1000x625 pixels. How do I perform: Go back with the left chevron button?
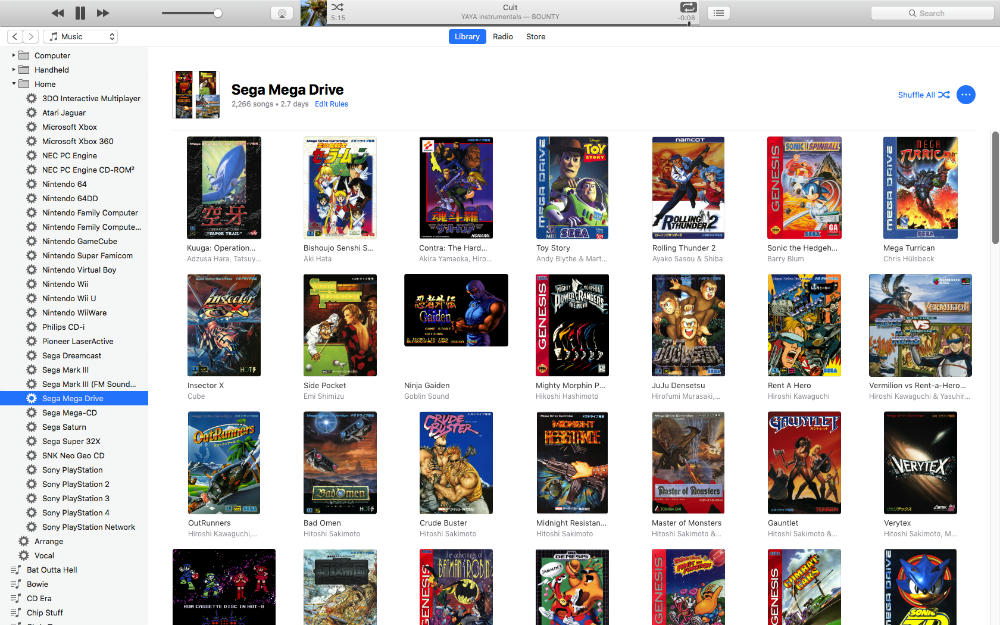(15, 36)
